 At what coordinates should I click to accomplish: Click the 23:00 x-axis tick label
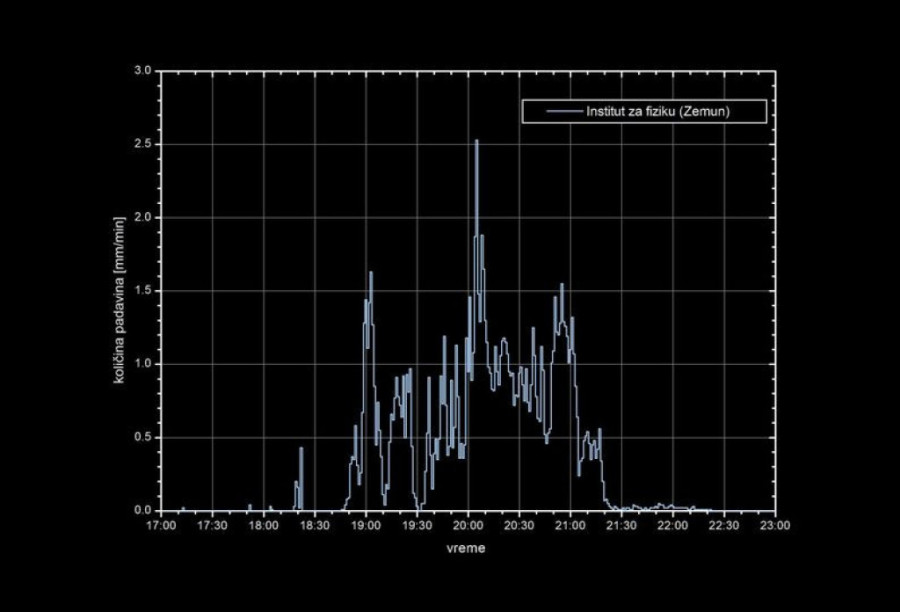pyautogui.click(x=775, y=524)
